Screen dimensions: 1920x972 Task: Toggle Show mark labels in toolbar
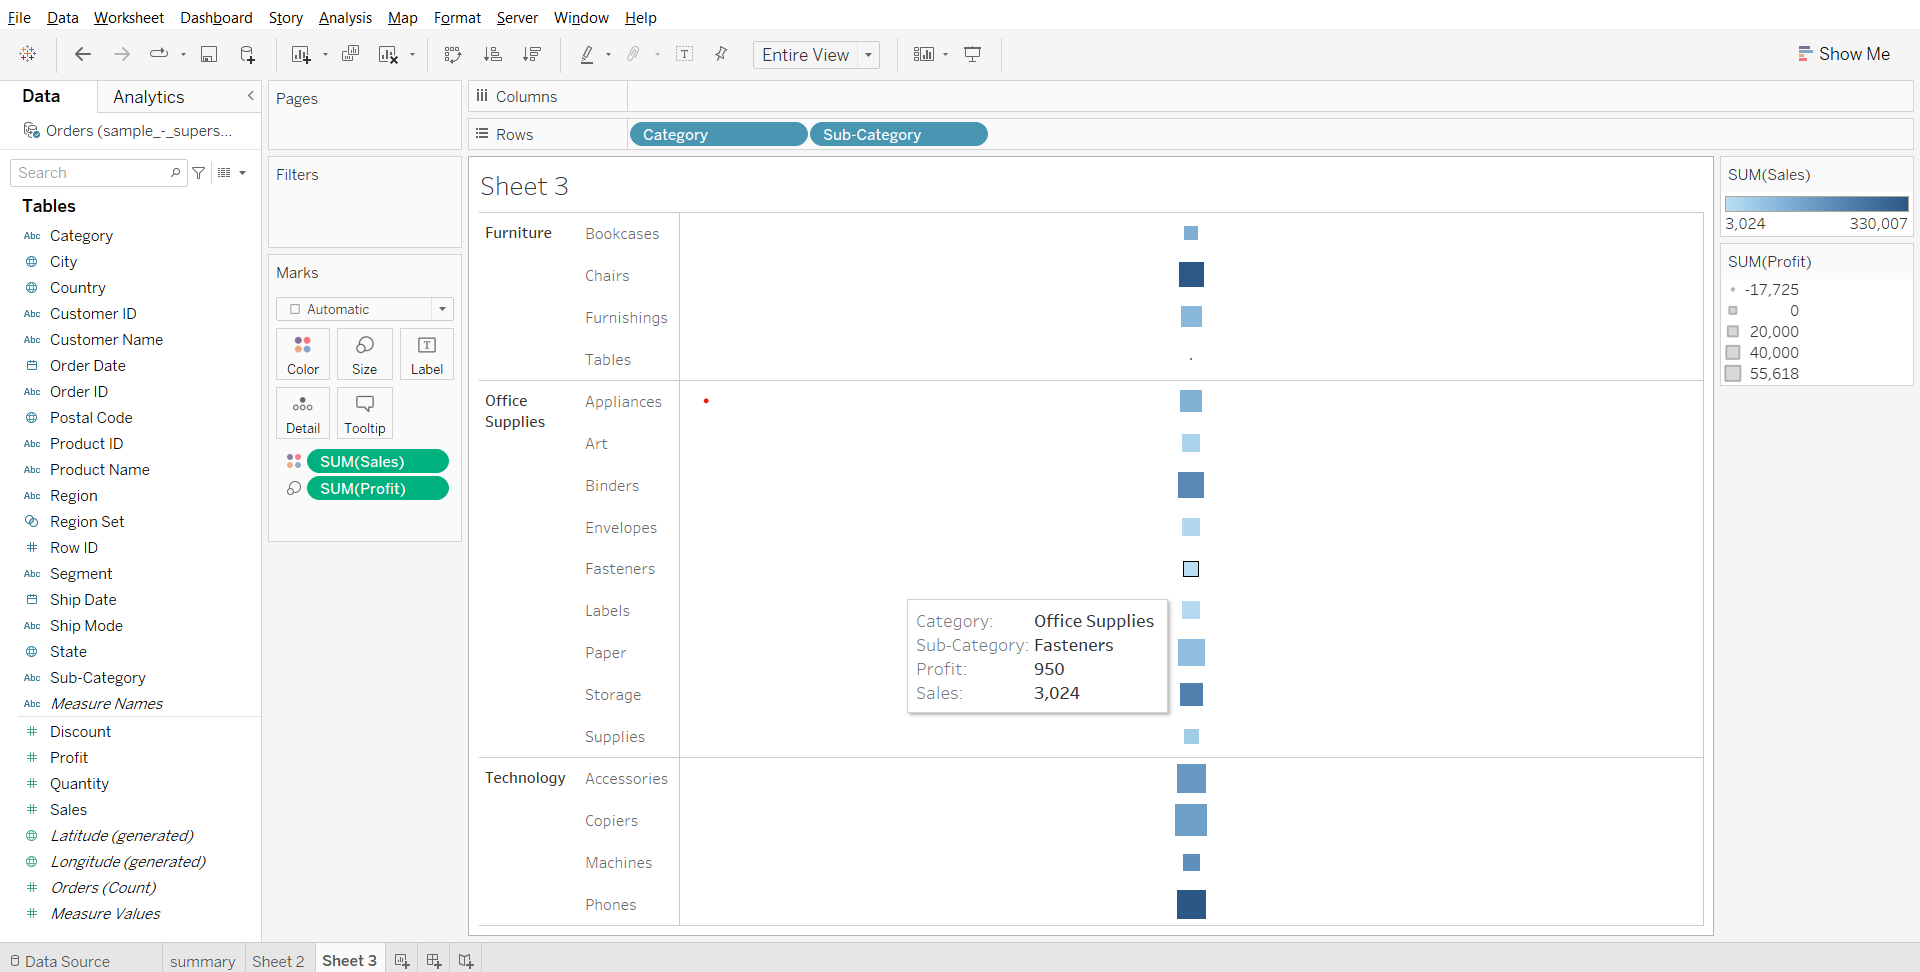685,55
